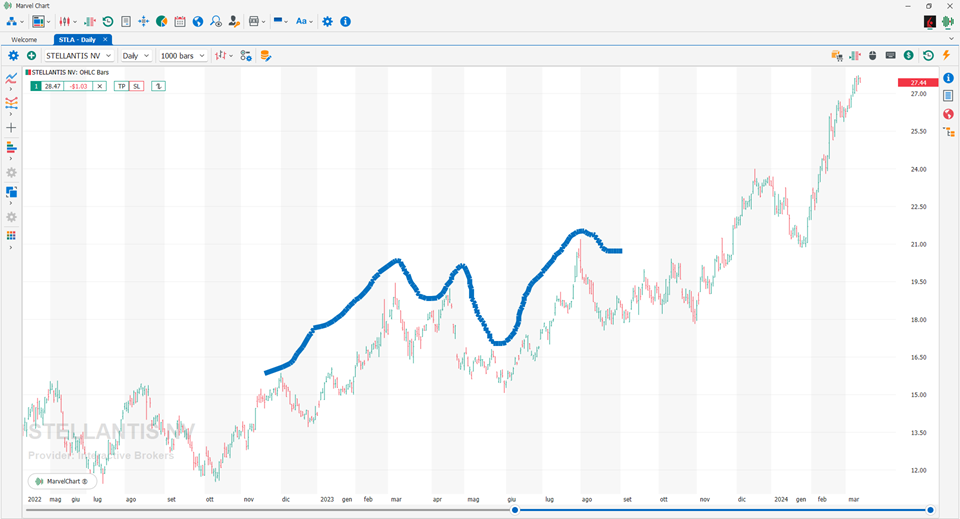Viewport: 960px width, 519px height.
Task: Open chart settings gear beside green plus
Action: [x=13, y=56]
